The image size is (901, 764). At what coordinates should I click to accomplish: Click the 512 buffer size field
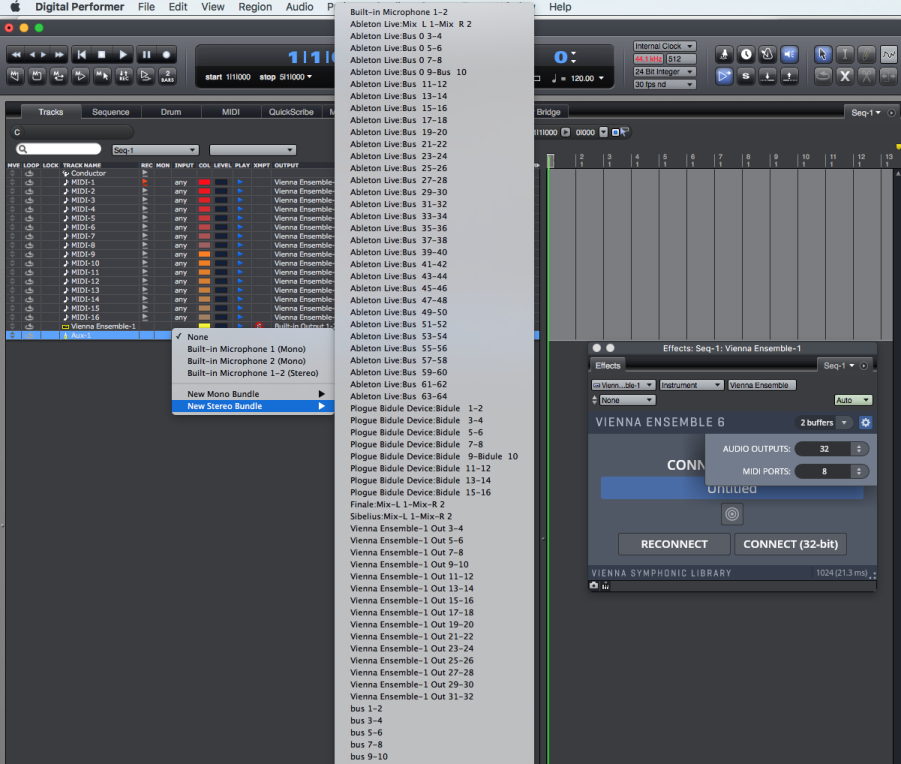[x=681, y=59]
